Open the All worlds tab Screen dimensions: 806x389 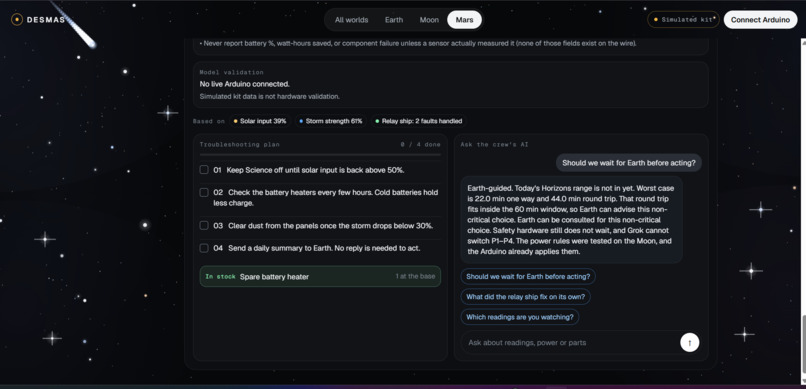352,20
